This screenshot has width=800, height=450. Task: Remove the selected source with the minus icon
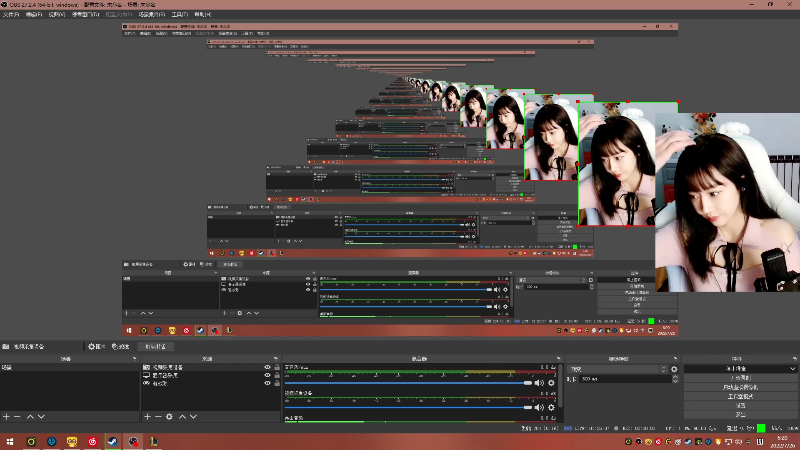coord(158,417)
